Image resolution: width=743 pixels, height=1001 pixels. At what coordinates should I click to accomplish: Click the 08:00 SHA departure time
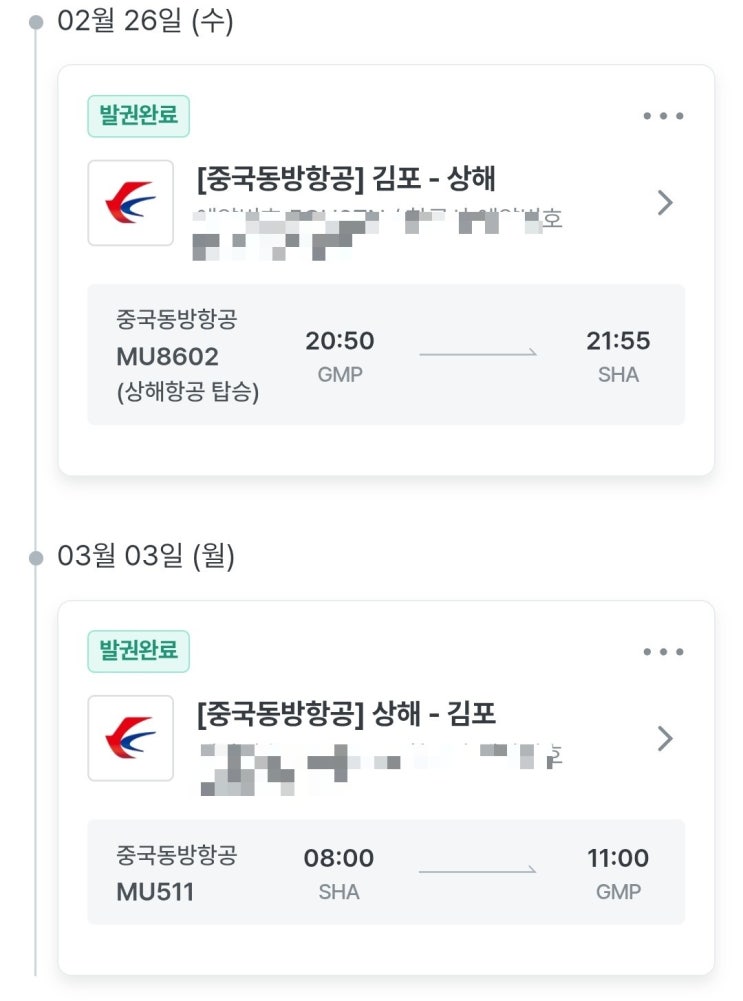pyautogui.click(x=339, y=859)
